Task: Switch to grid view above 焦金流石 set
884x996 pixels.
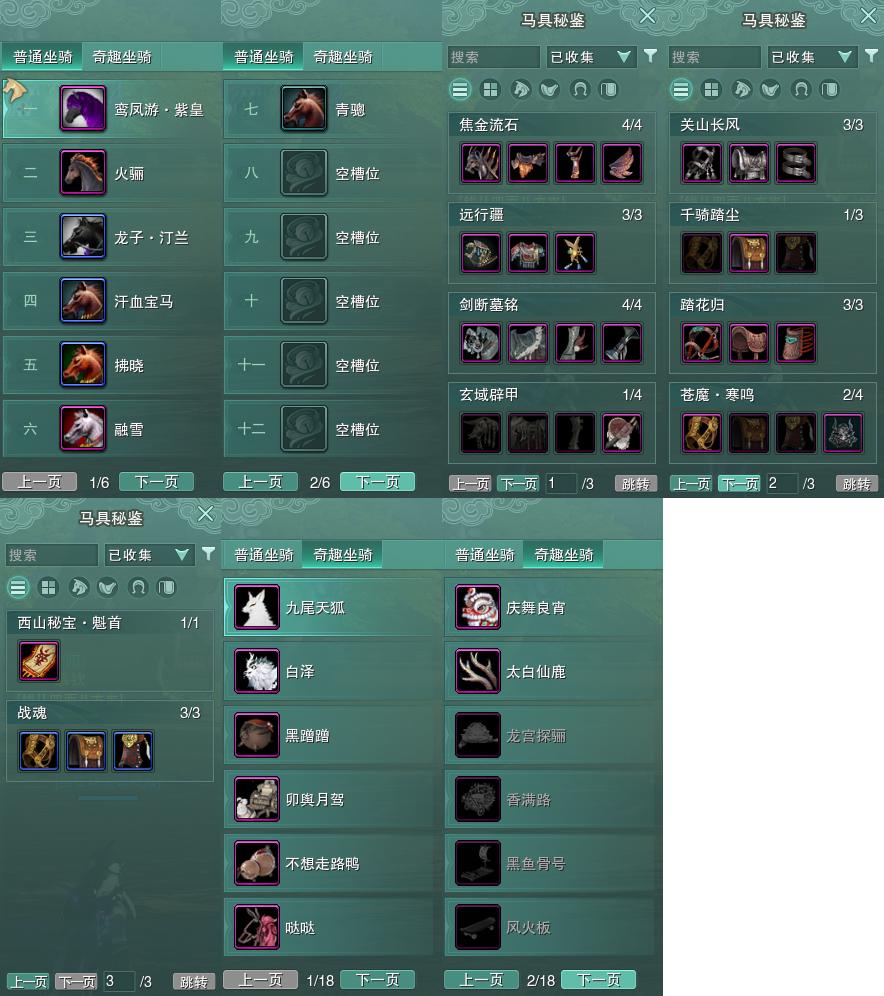Action: (490, 90)
